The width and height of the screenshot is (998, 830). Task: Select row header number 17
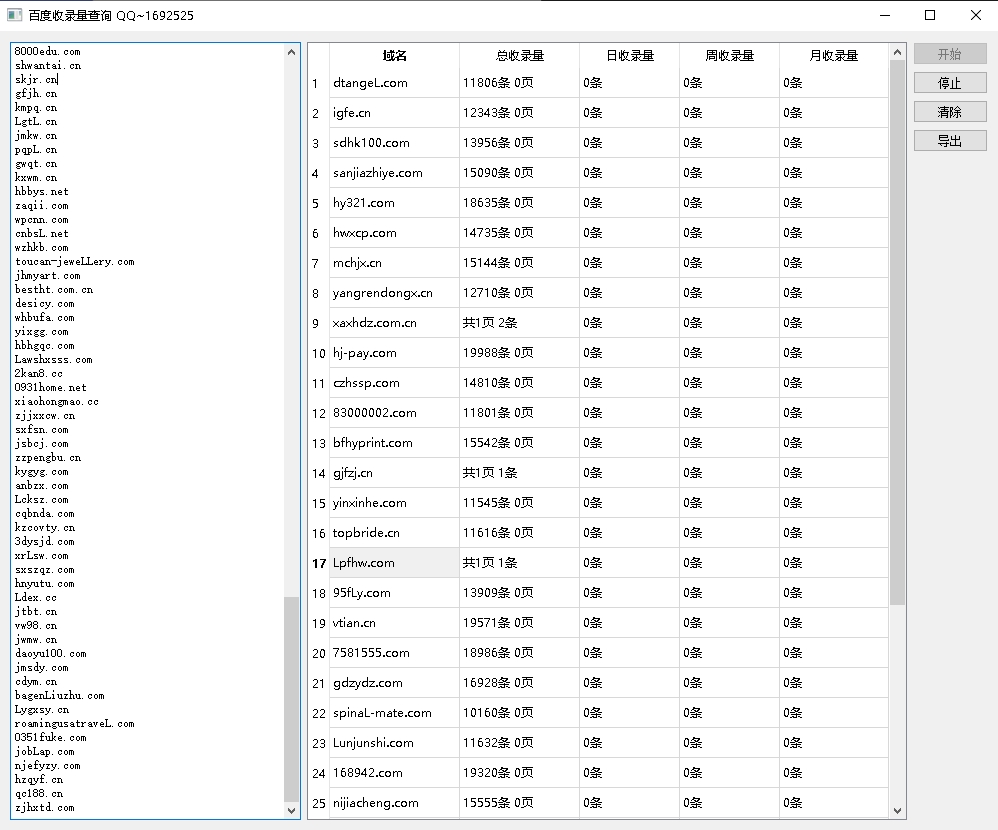(x=319, y=563)
